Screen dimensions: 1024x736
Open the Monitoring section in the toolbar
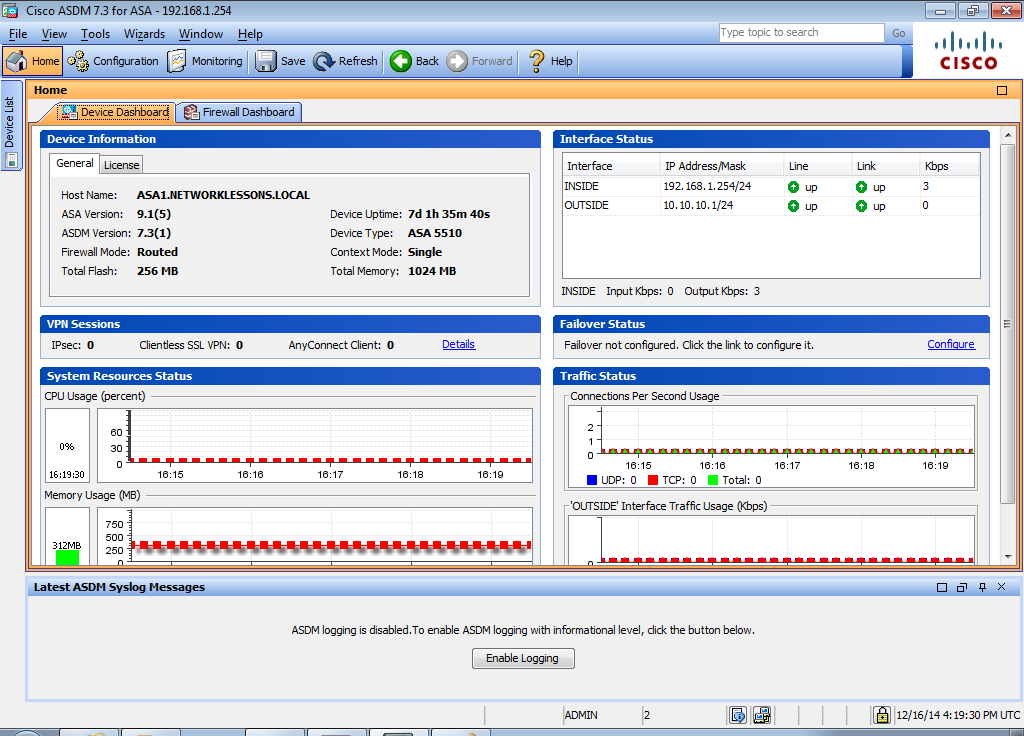click(x=205, y=61)
